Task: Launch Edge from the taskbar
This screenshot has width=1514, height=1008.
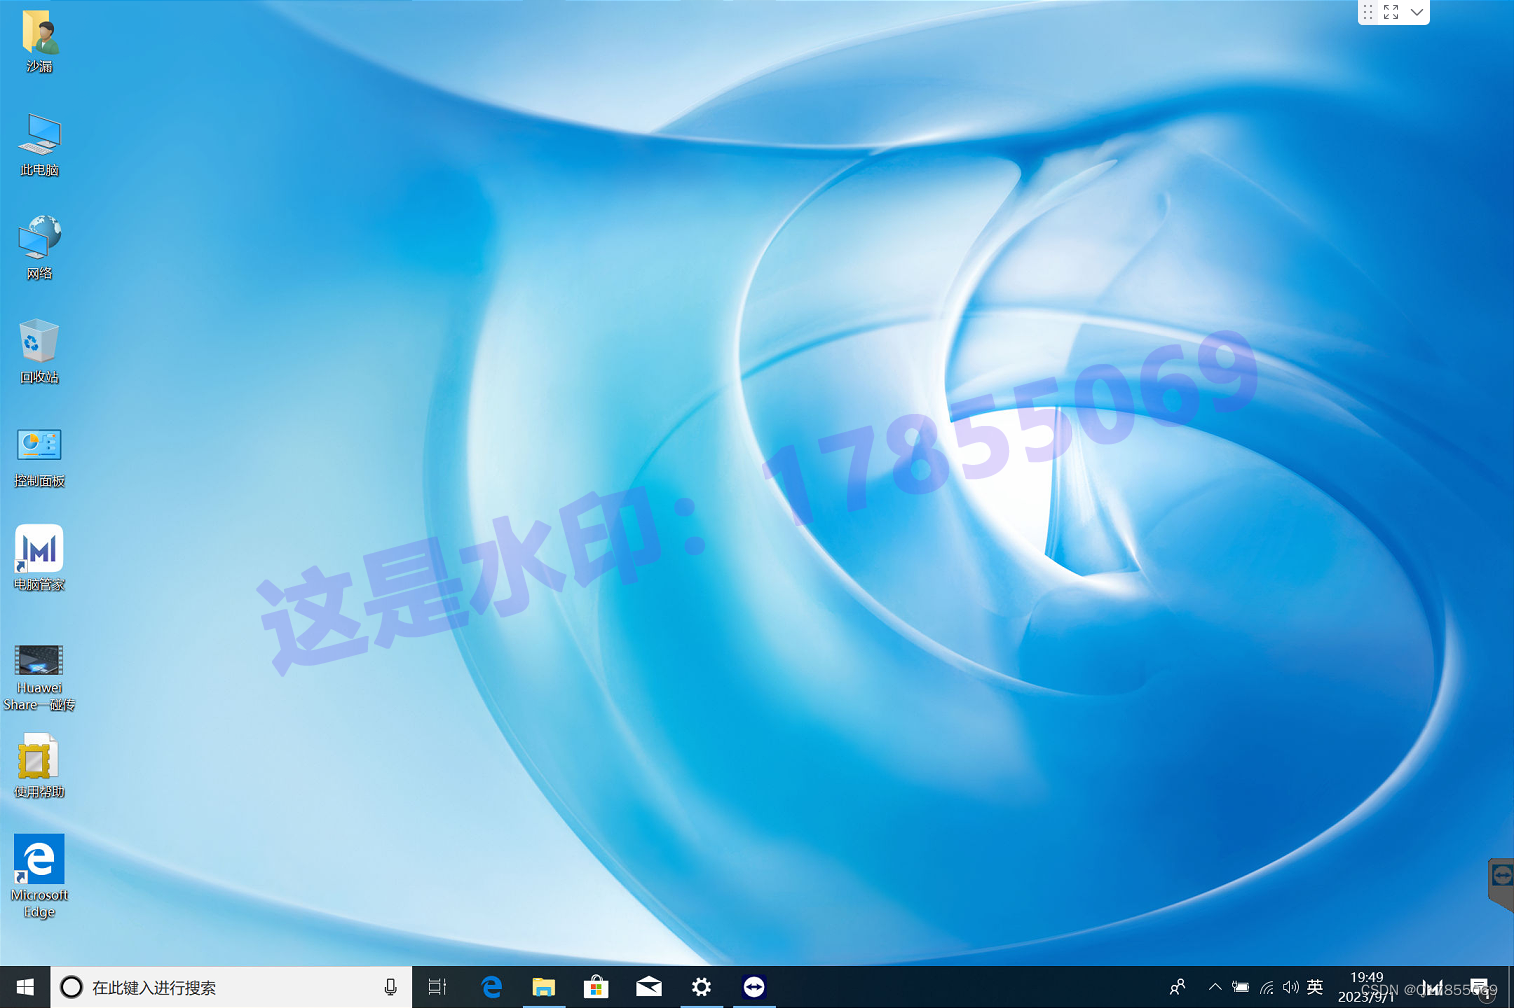Action: tap(491, 987)
